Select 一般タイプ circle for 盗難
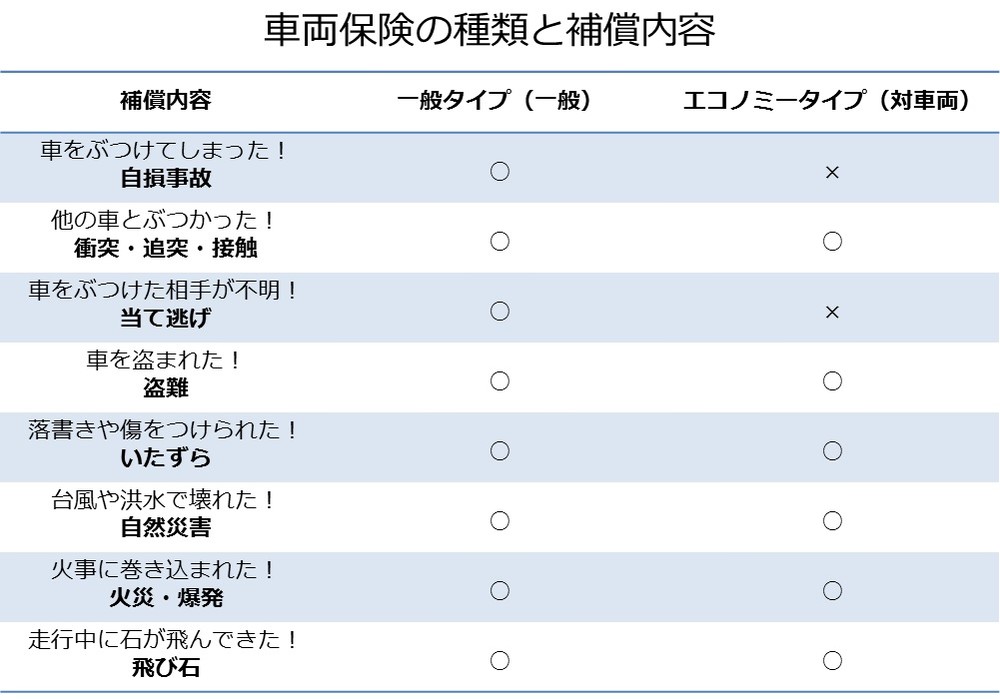 [500, 381]
